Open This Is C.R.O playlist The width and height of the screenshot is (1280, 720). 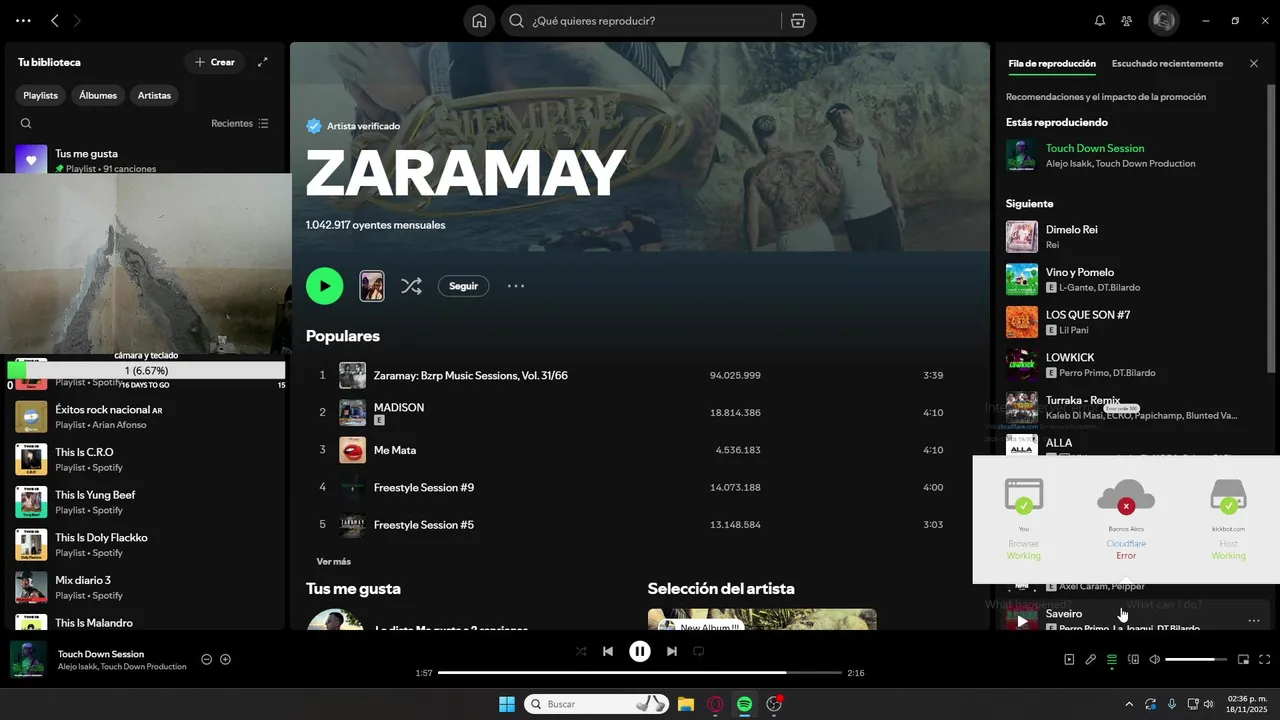click(x=145, y=459)
